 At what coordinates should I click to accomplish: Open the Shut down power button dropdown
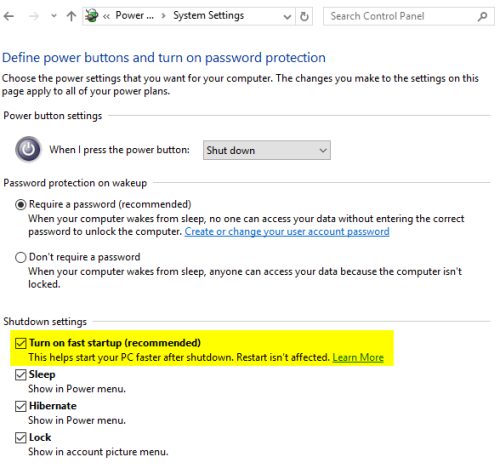[x=267, y=150]
